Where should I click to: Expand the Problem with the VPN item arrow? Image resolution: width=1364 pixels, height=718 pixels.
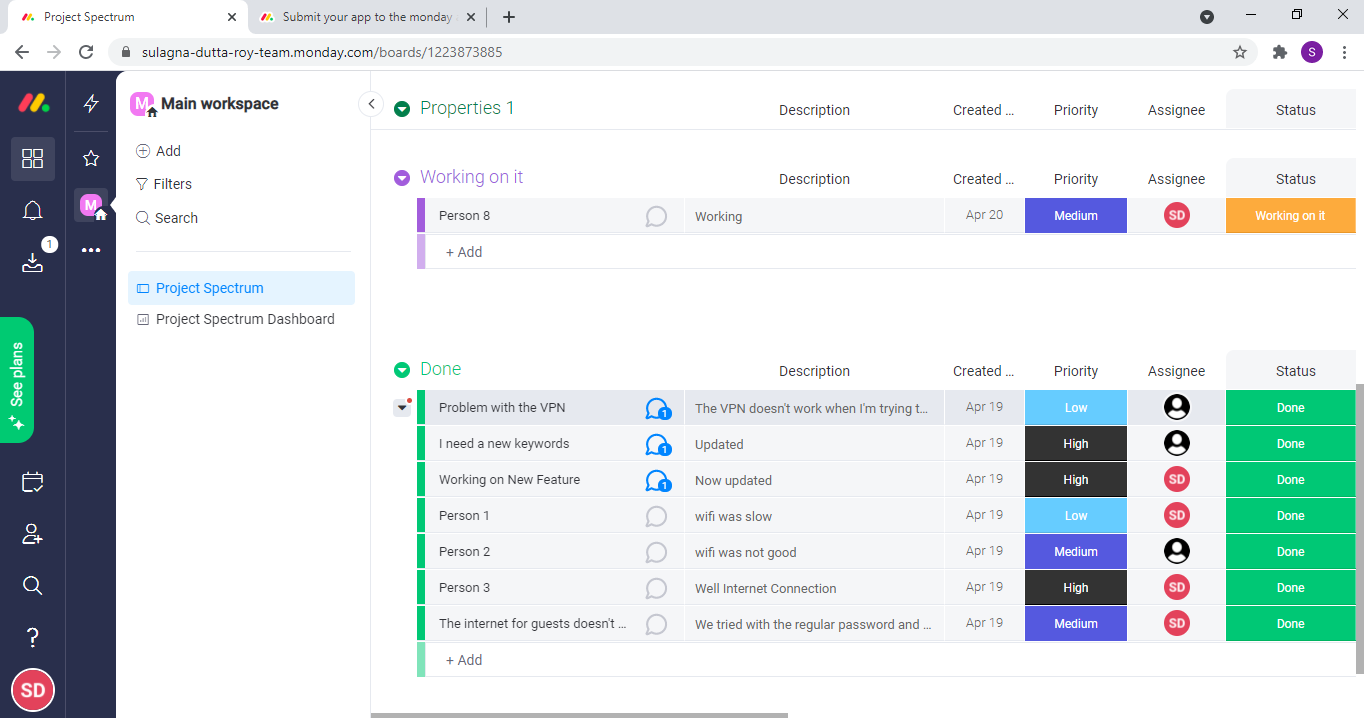[x=403, y=406]
